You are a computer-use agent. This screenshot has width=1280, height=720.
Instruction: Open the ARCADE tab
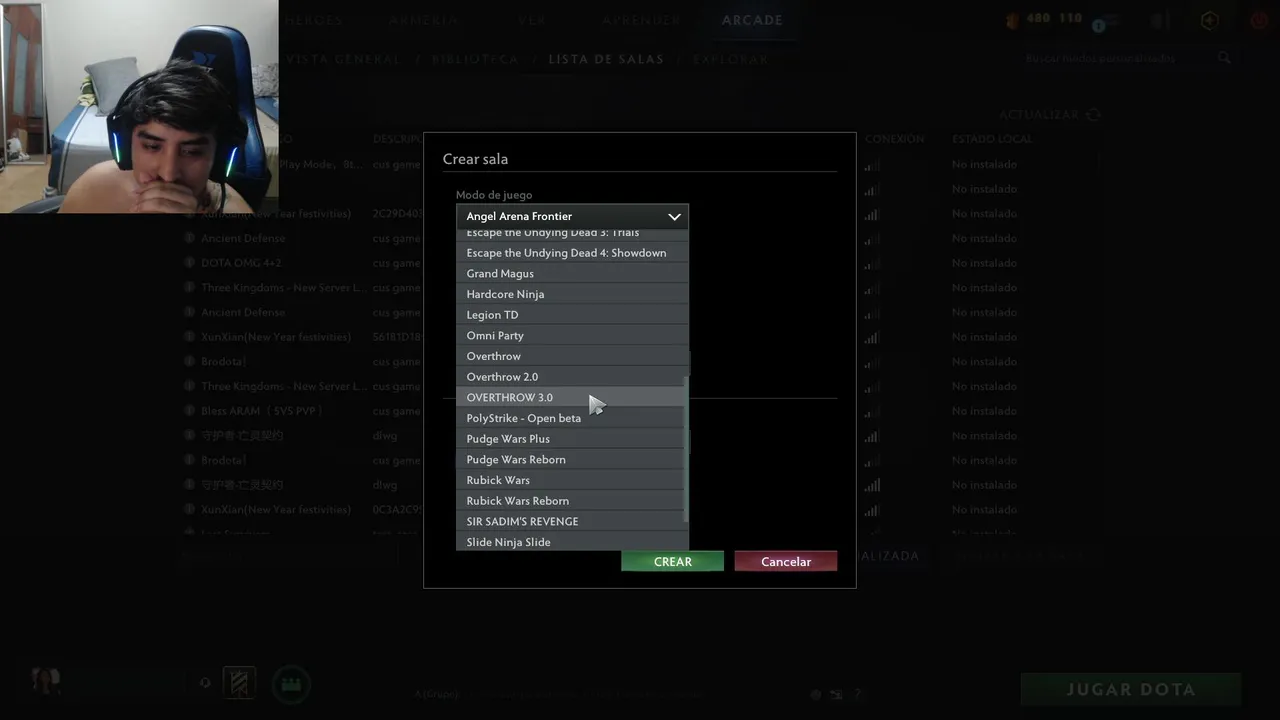tap(752, 20)
